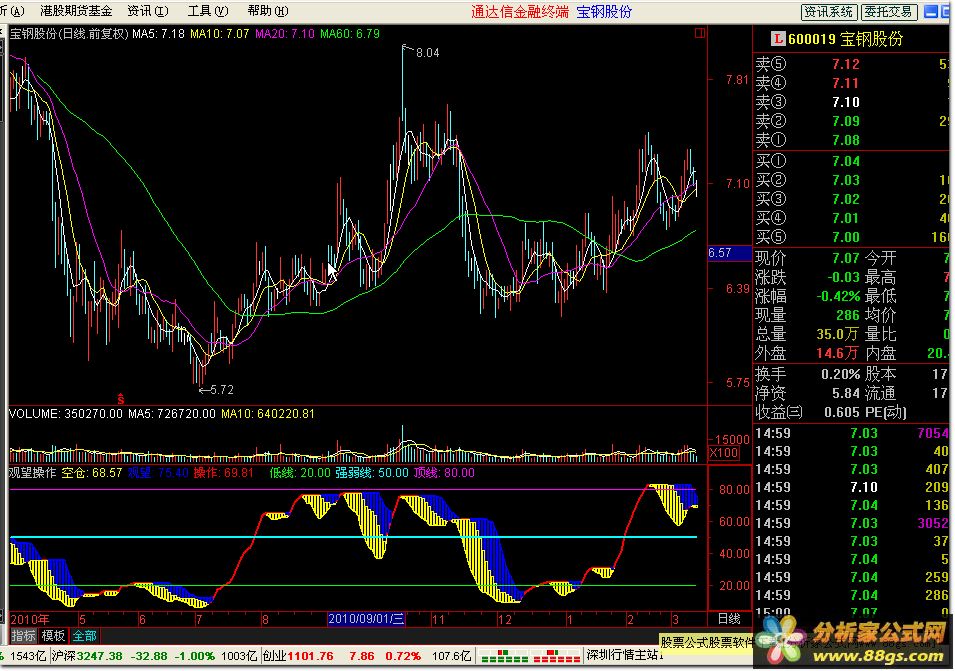
Task: Click the 卖⑤ price 7.12
Action: tap(846, 65)
